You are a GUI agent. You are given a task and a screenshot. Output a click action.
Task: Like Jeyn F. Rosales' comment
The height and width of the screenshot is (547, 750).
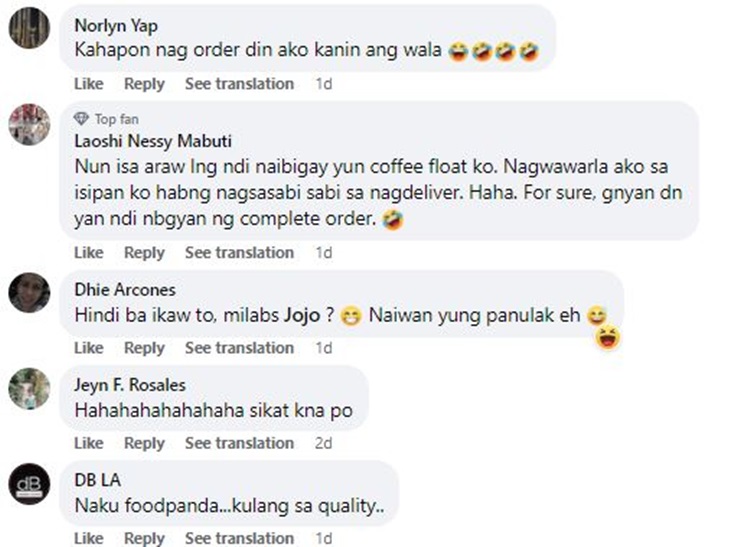point(88,443)
